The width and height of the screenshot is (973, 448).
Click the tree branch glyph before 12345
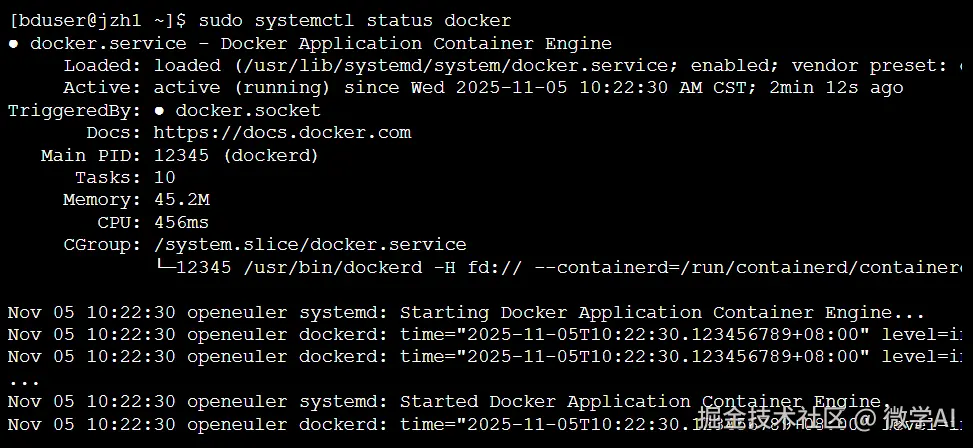coord(165,267)
